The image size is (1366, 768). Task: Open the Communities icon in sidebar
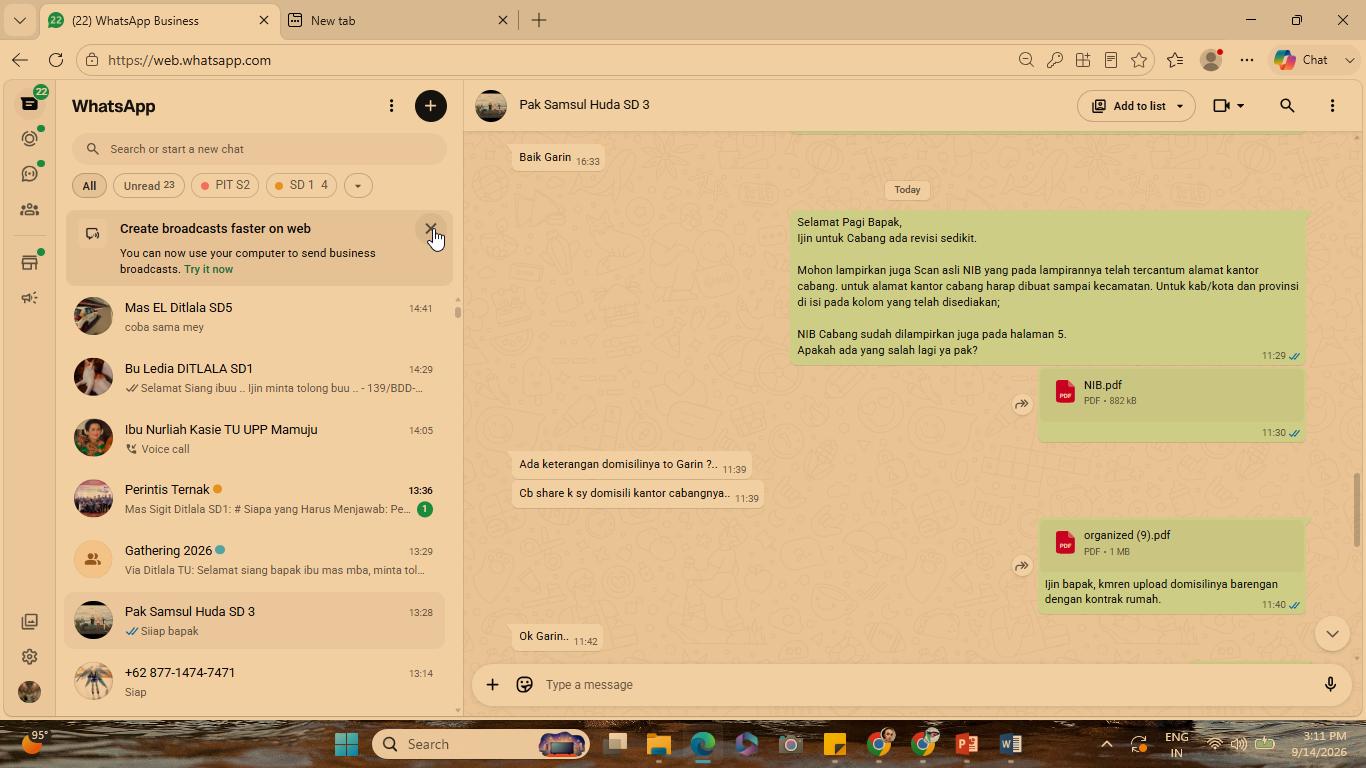click(29, 210)
